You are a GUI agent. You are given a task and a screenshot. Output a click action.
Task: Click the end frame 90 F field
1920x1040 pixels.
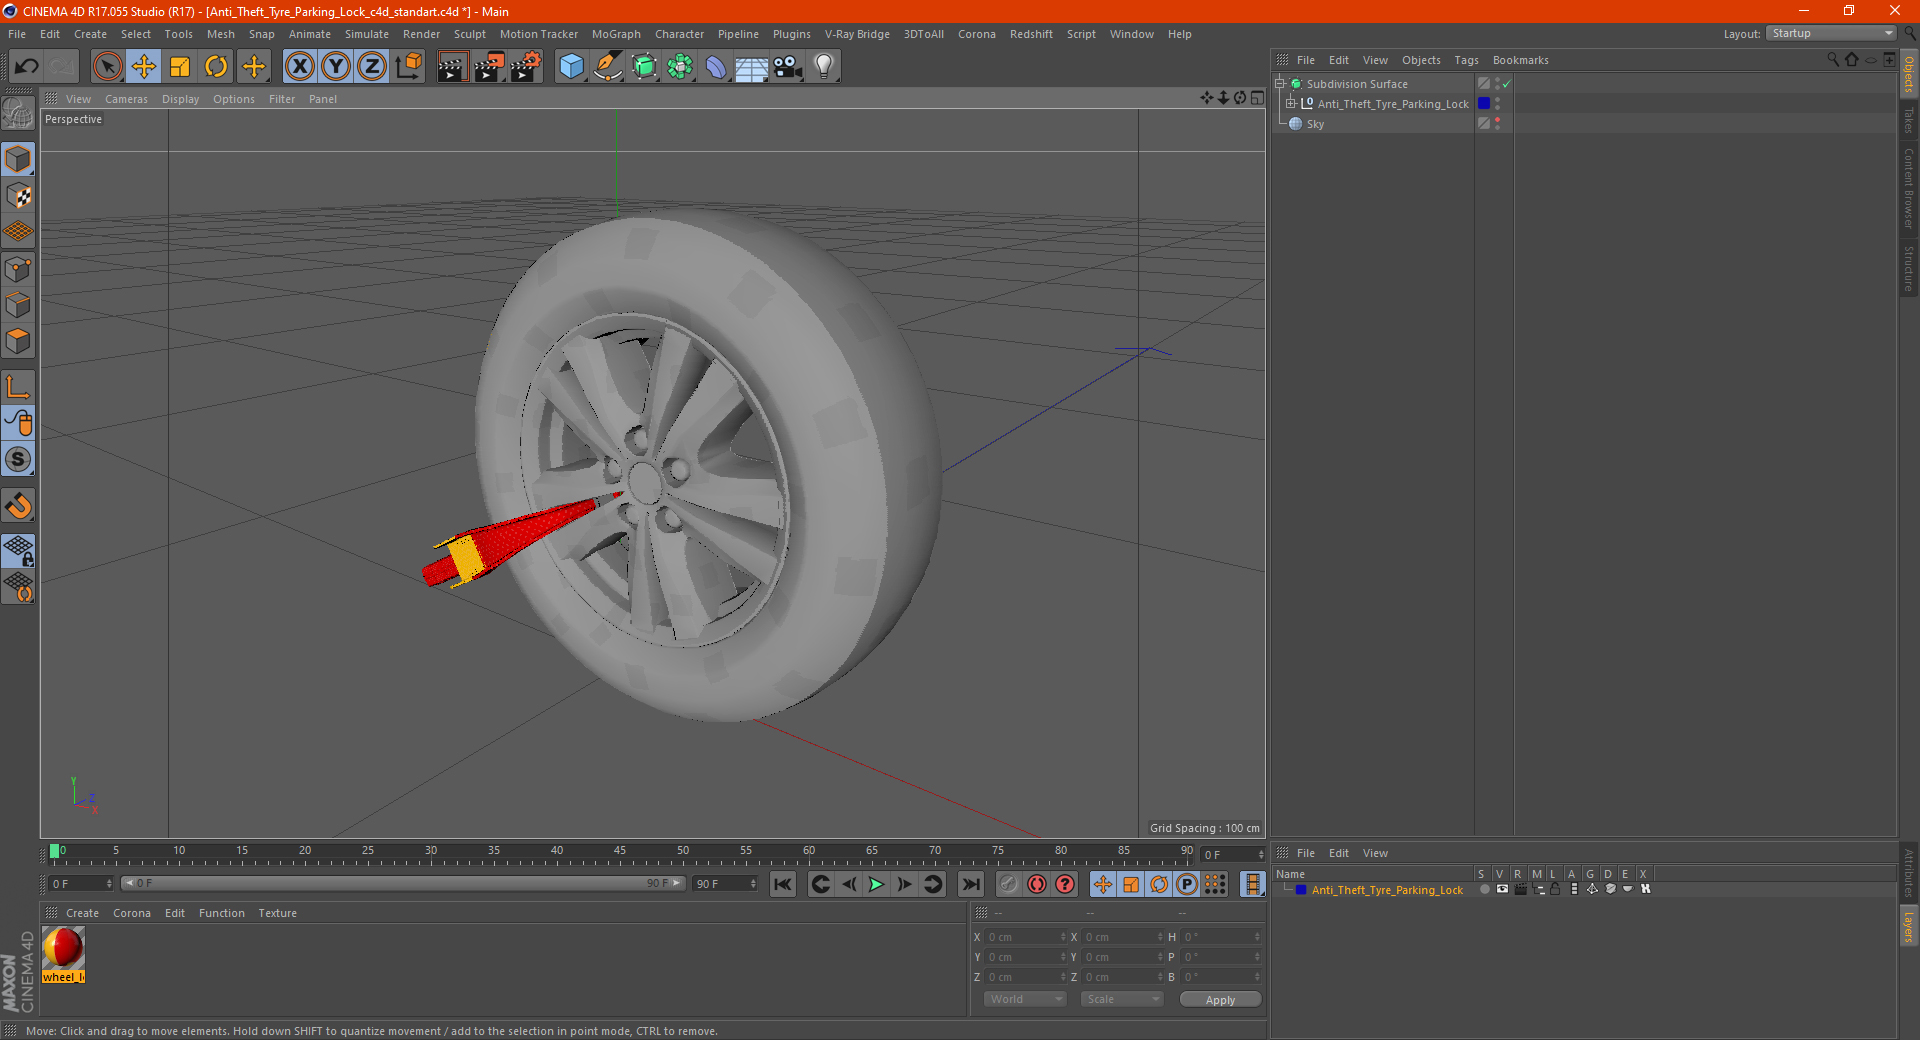pyautogui.click(x=726, y=884)
